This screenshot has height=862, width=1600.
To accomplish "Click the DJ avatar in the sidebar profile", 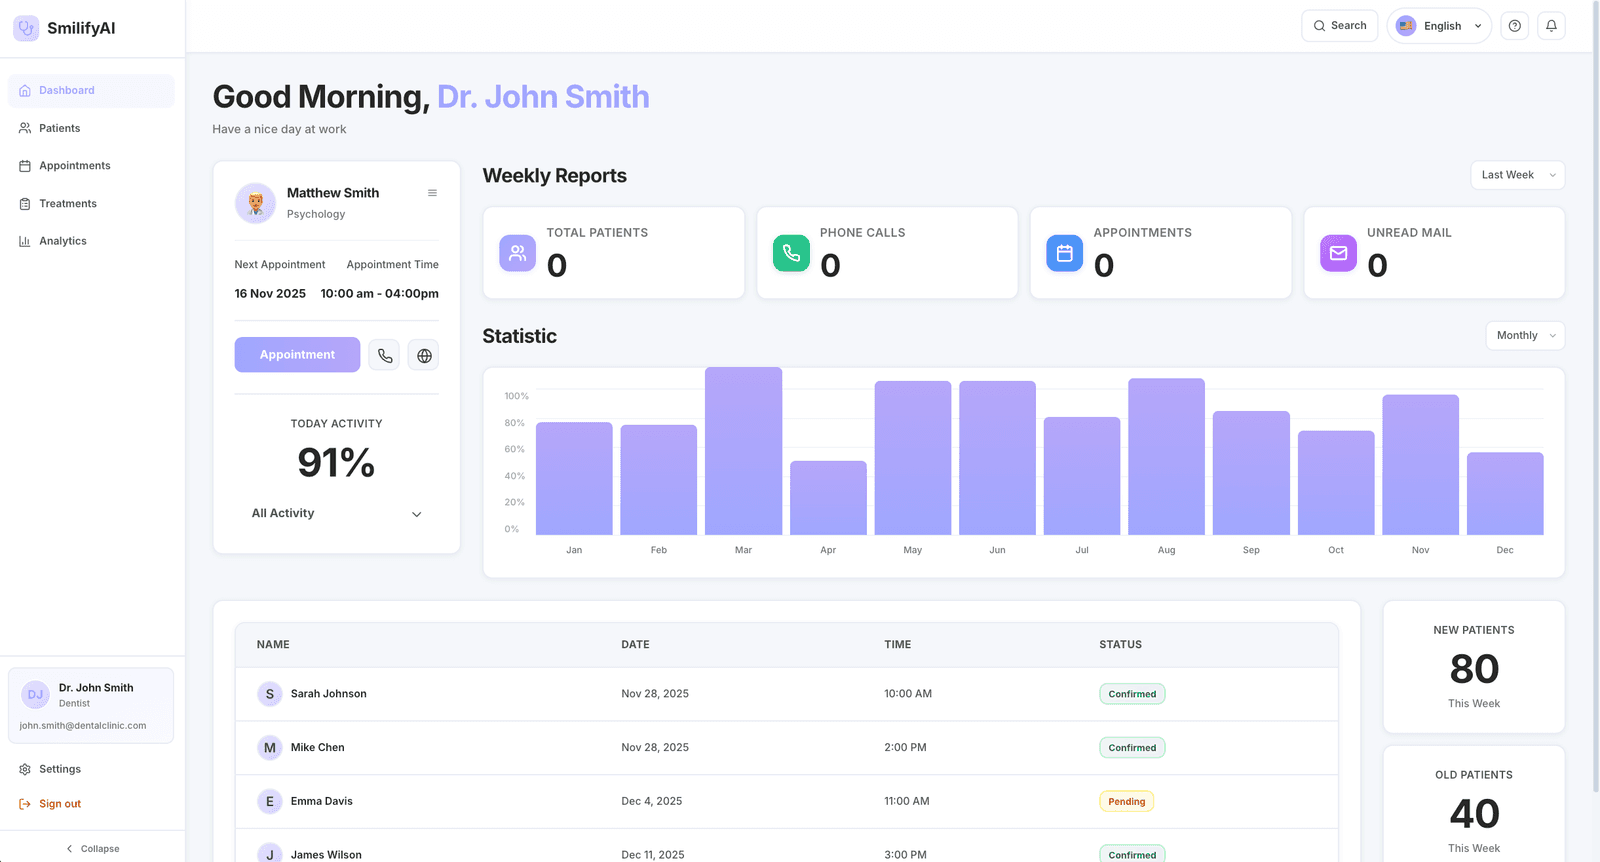I will 35,695.
